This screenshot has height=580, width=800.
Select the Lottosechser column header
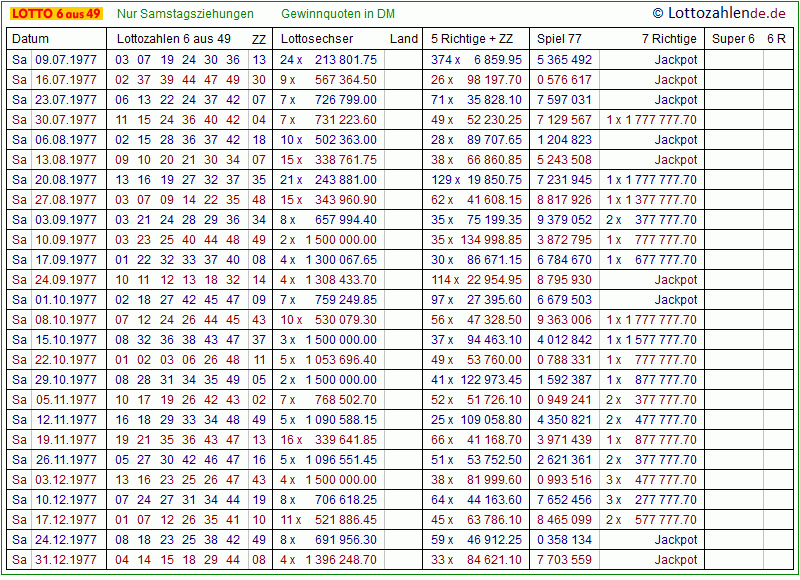[317, 39]
